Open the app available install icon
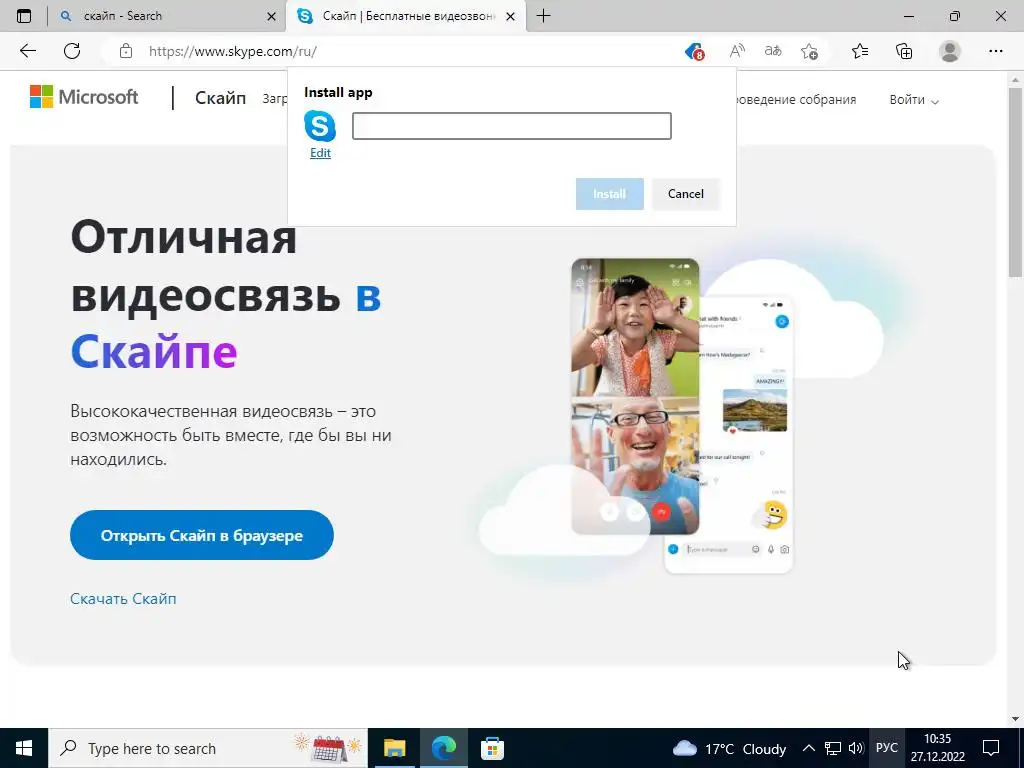Viewport: 1024px width, 768px height. (694, 51)
